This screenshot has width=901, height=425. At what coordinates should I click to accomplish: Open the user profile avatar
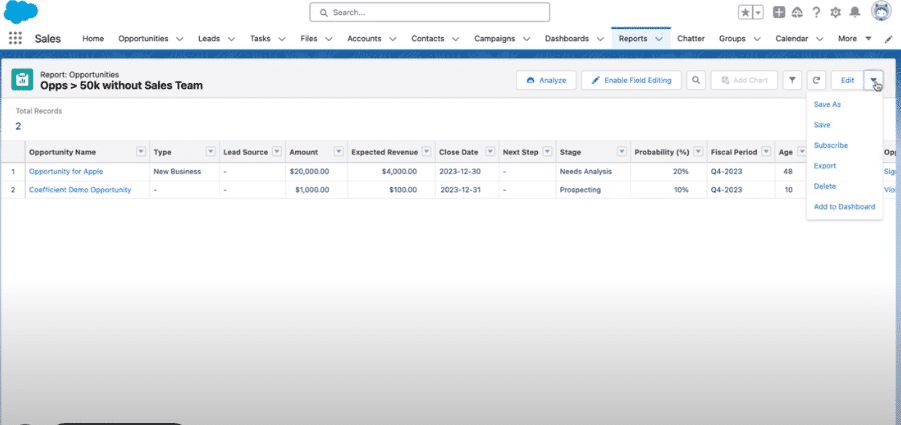click(x=881, y=11)
